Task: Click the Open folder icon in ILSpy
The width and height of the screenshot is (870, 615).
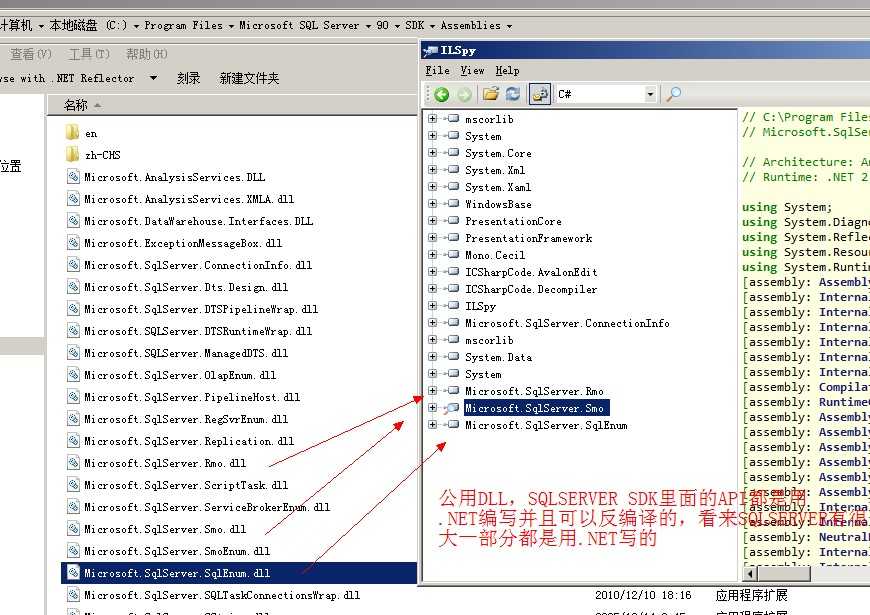Action: click(x=490, y=94)
